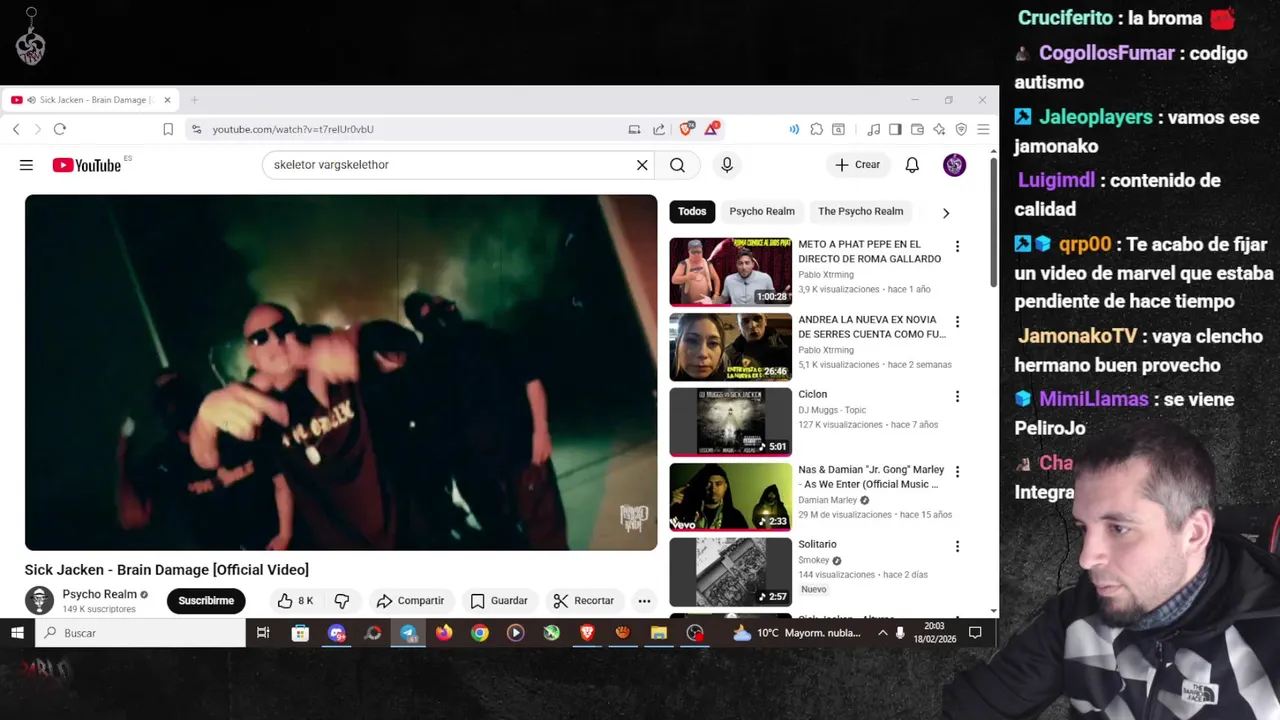Open the weather widget on taskbar
1280x720 pixels.
796,633
